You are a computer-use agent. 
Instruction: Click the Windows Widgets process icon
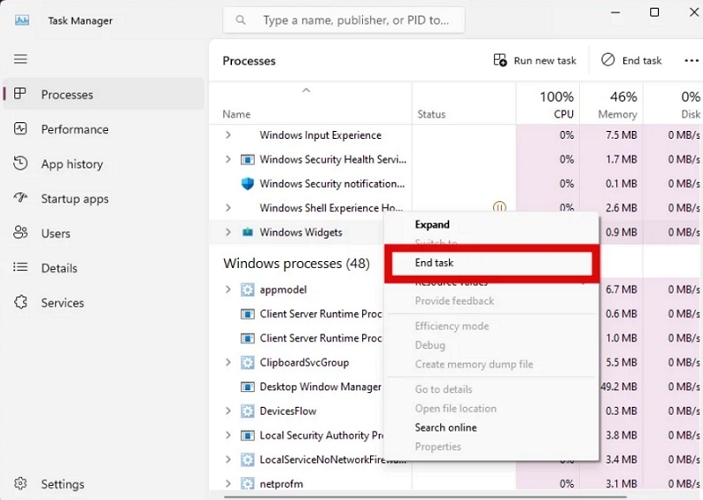tap(247, 232)
